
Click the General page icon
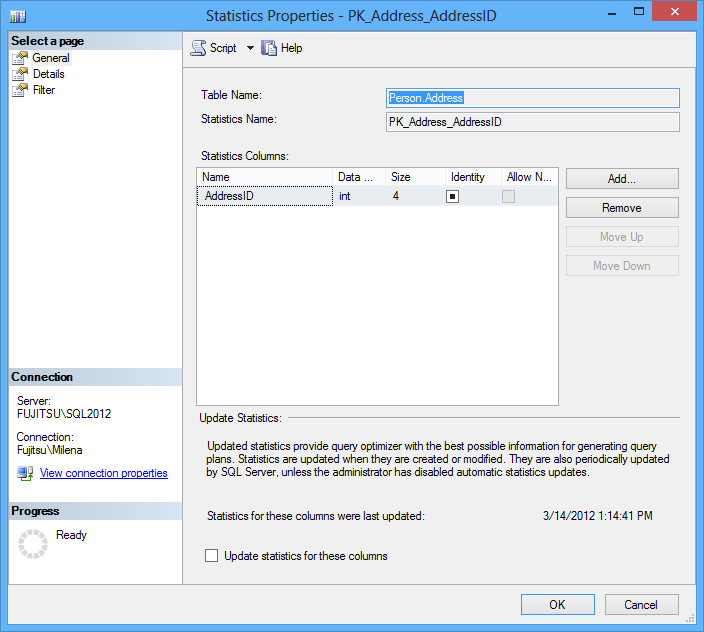[x=19, y=58]
